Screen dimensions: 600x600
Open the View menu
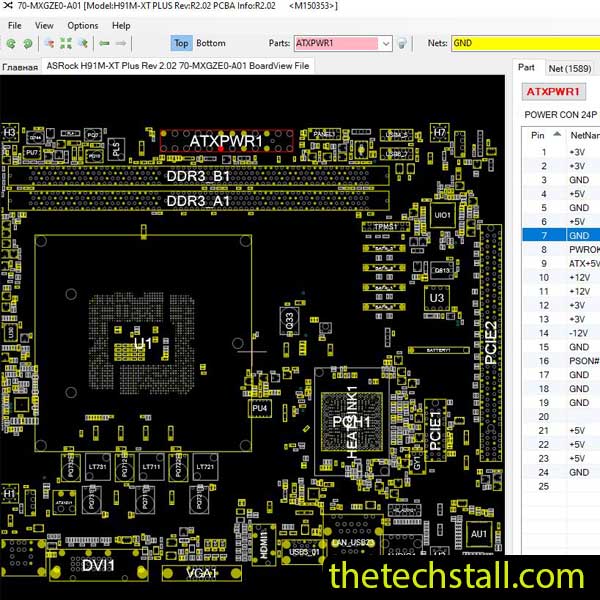click(44, 26)
